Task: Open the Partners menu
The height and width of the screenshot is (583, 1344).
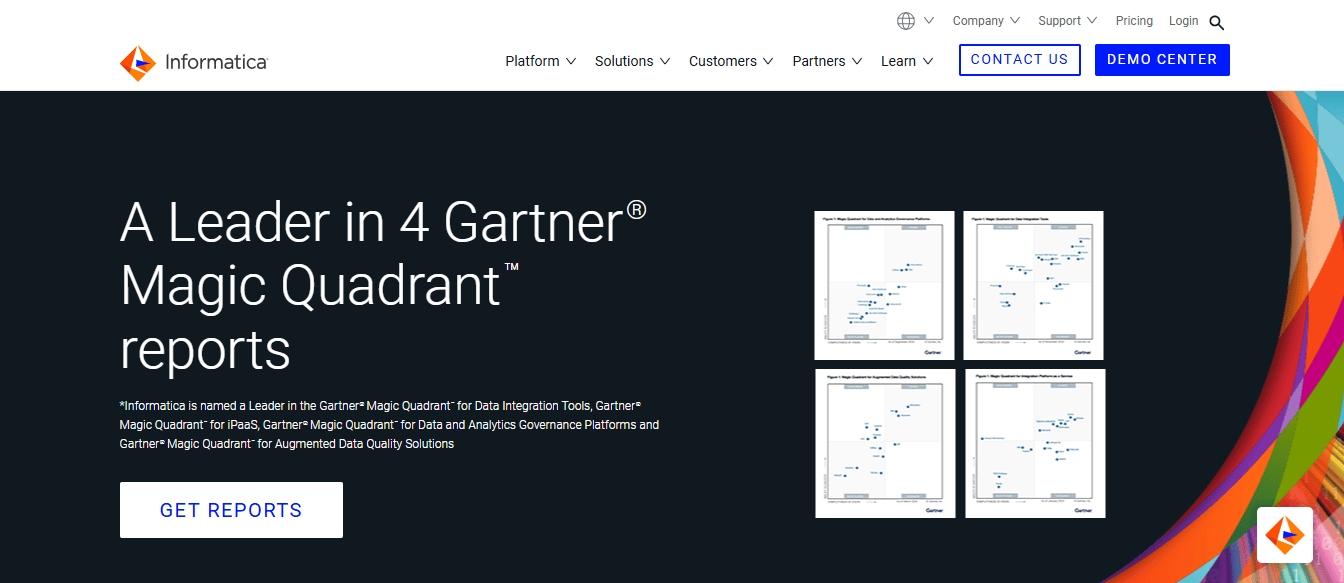Action: [x=827, y=61]
